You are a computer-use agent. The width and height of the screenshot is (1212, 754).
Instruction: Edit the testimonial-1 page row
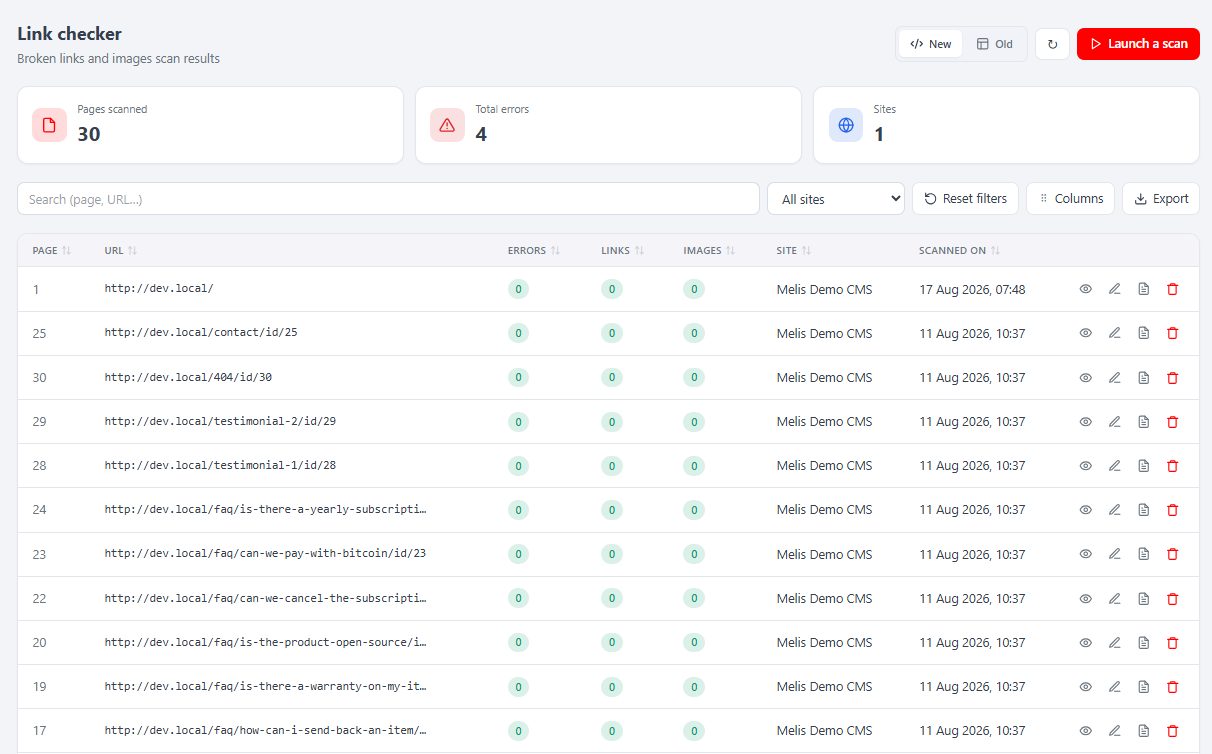pyautogui.click(x=1114, y=466)
